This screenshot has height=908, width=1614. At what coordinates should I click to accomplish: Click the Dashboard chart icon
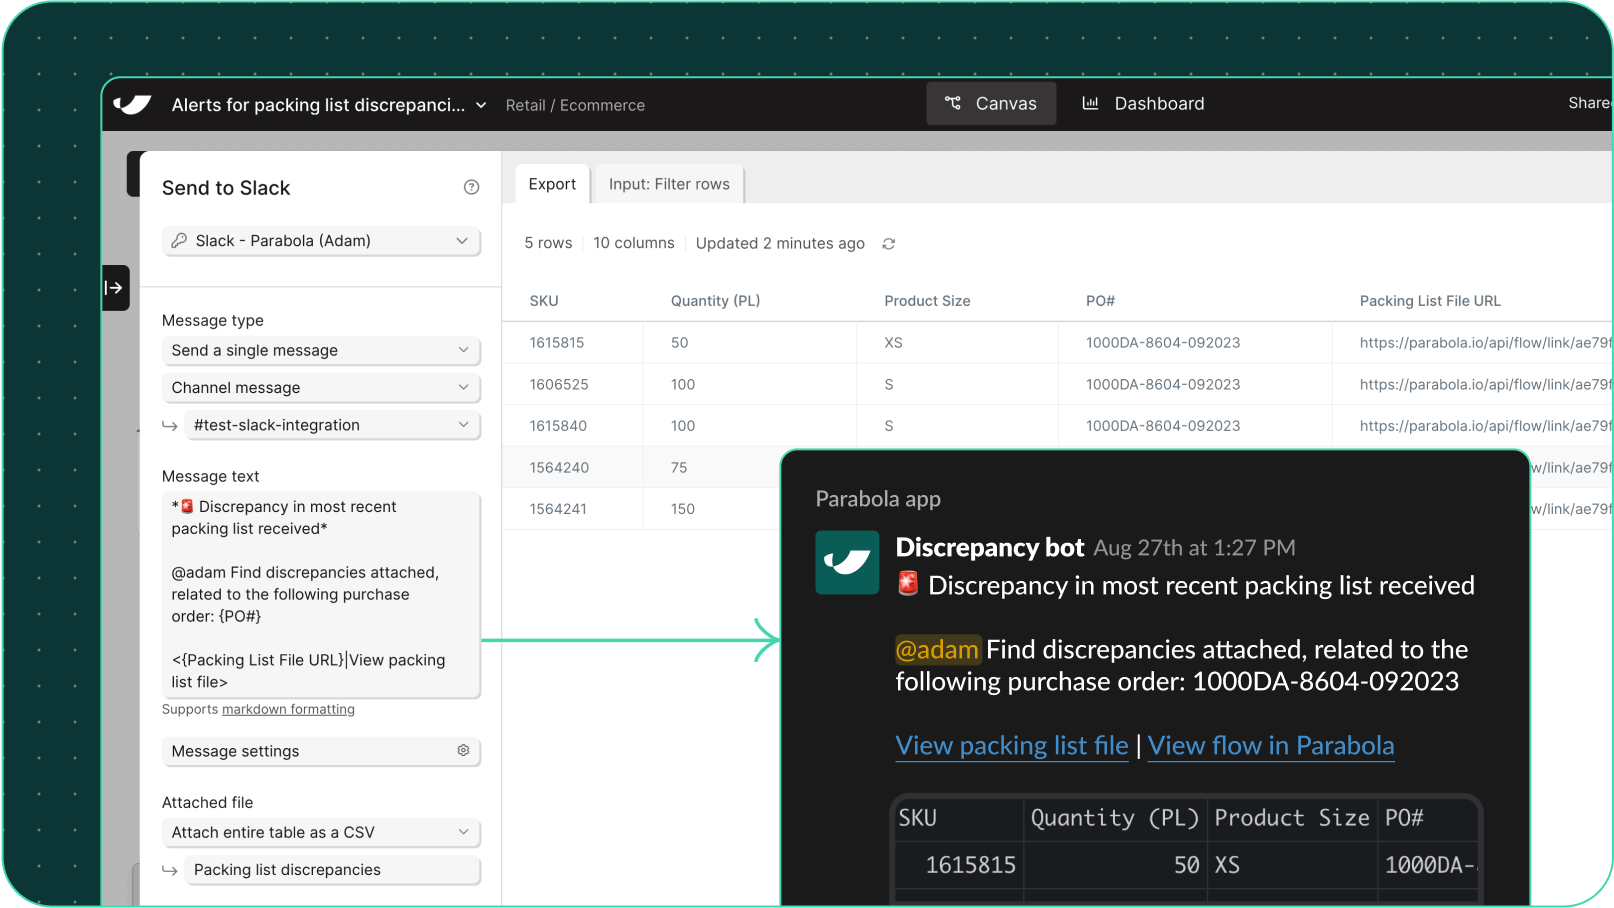tap(1091, 103)
